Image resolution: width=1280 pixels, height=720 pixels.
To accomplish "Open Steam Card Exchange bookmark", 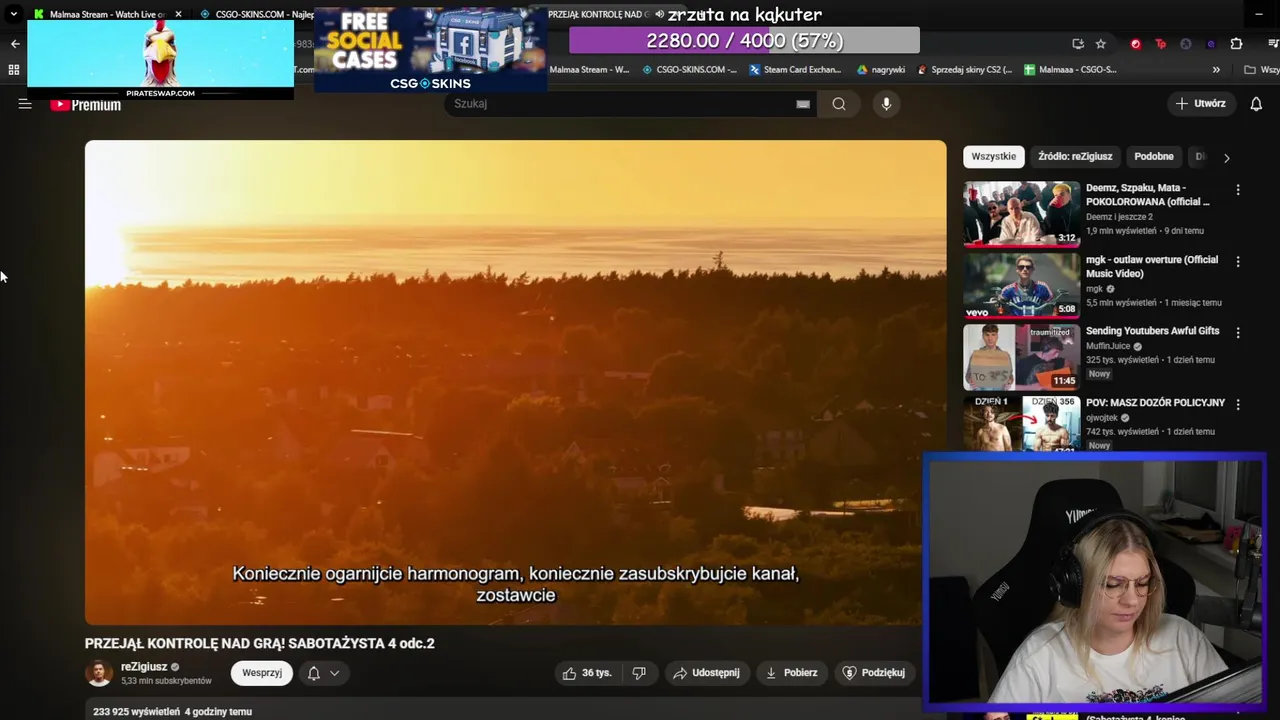I will [795, 70].
